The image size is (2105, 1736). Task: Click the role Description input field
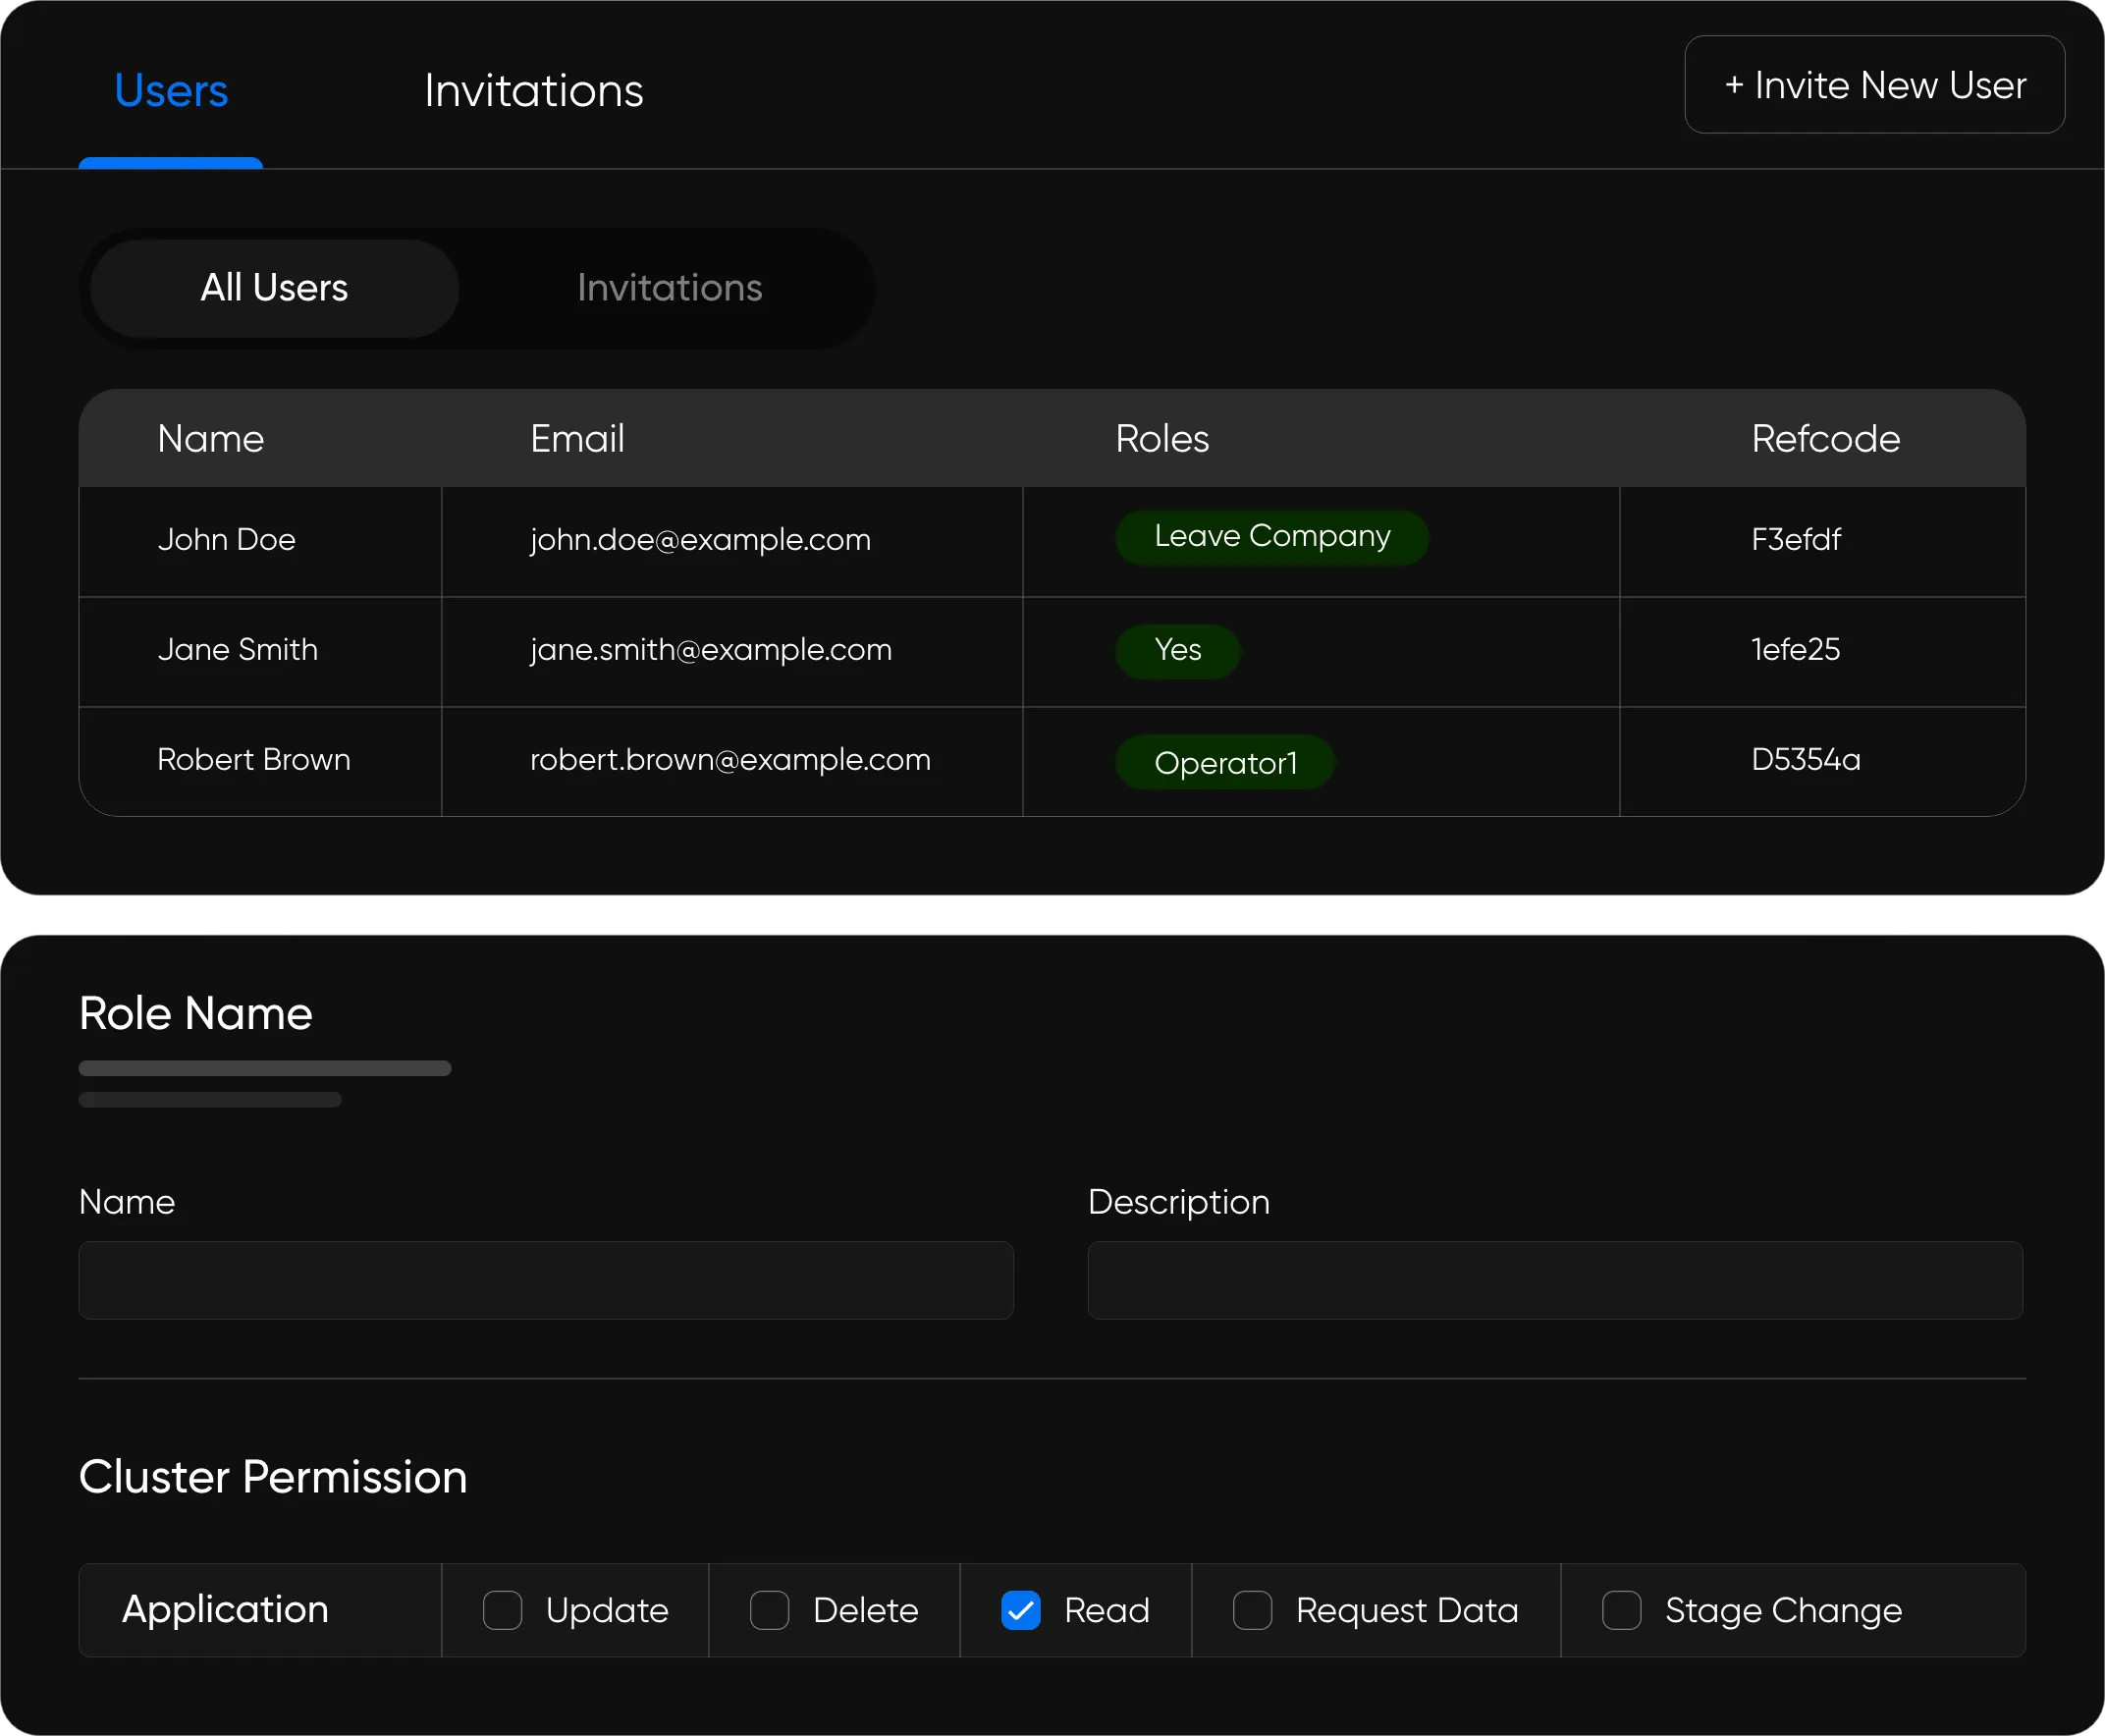pos(1555,1280)
